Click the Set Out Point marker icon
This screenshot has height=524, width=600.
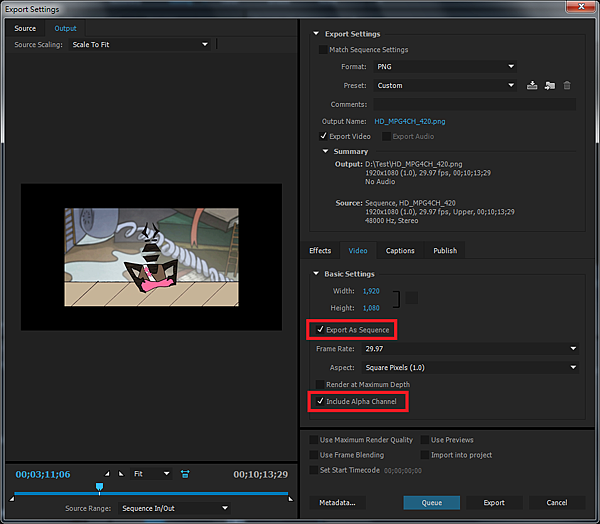tap(121, 474)
